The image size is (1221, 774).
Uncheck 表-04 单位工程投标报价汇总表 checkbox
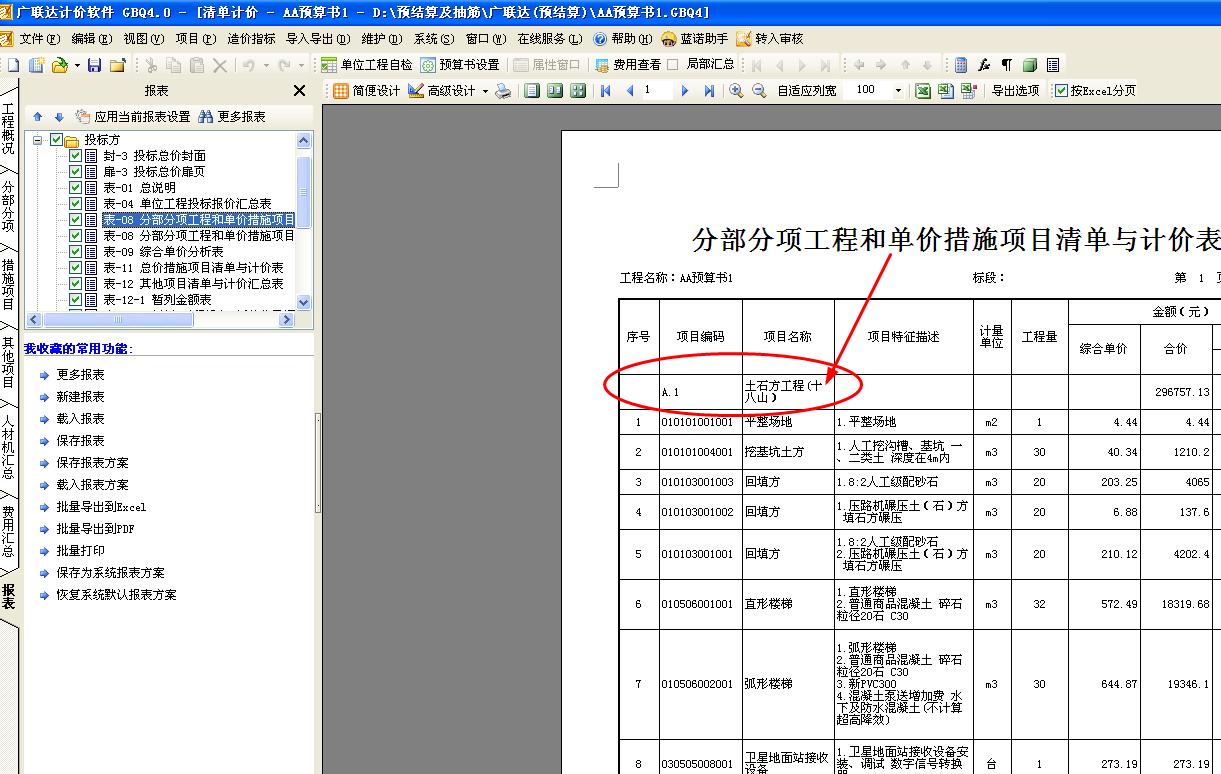coord(75,204)
